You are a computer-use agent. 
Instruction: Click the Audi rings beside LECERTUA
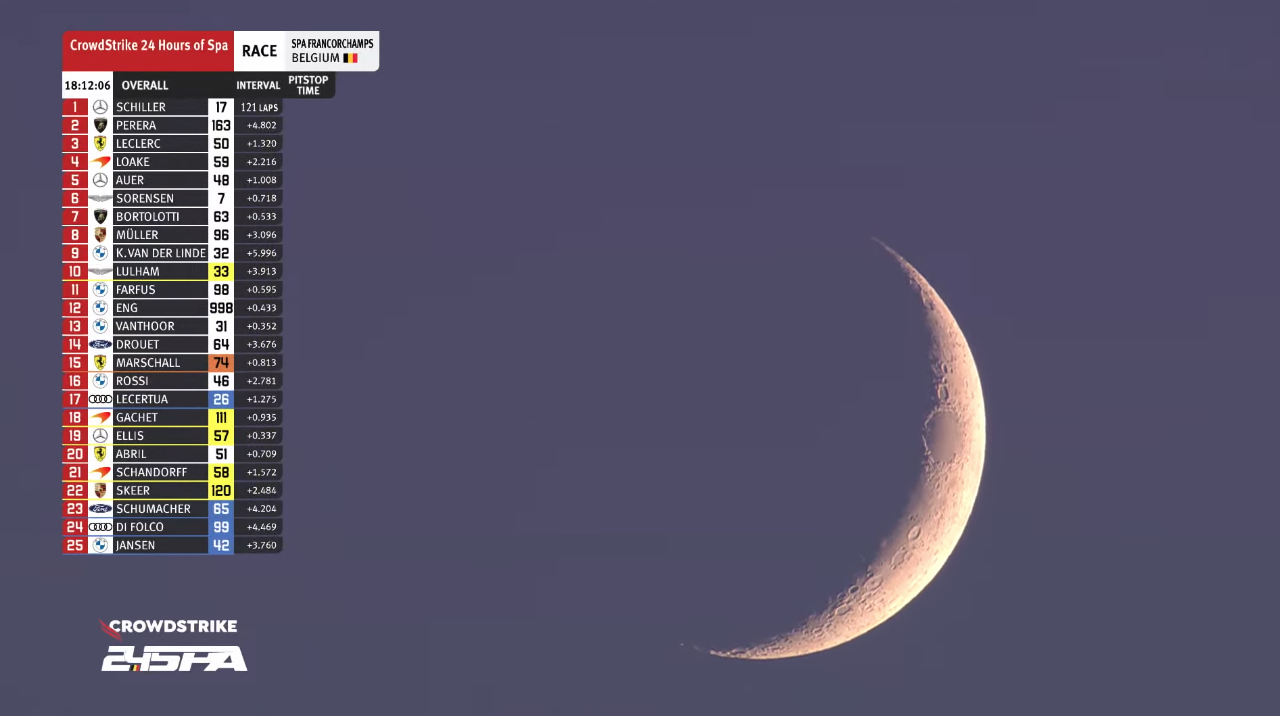click(x=100, y=399)
